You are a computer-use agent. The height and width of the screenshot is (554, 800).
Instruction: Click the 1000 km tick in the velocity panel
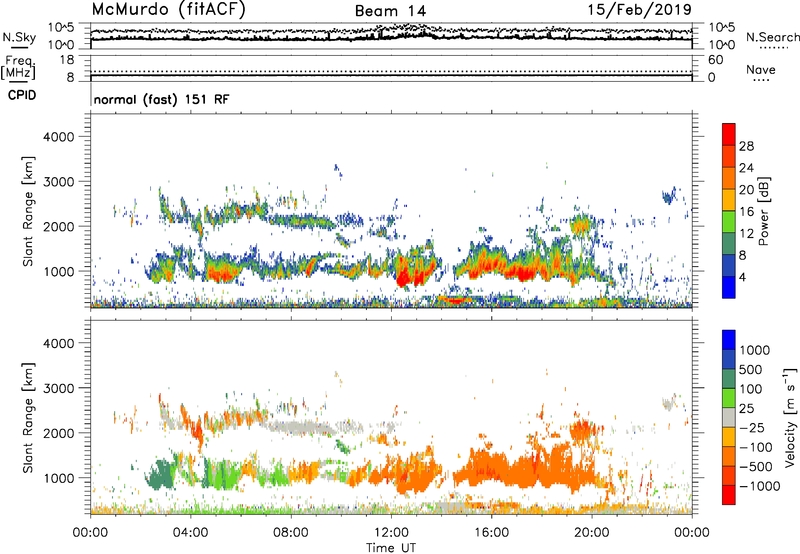(x=59, y=478)
